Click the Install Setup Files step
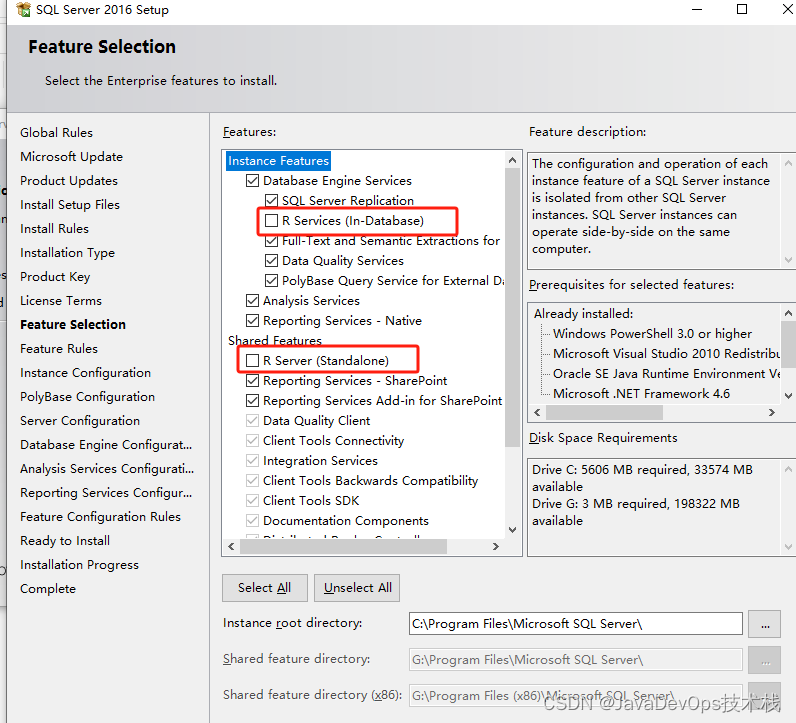Image resolution: width=796 pixels, height=723 pixels. tap(70, 205)
